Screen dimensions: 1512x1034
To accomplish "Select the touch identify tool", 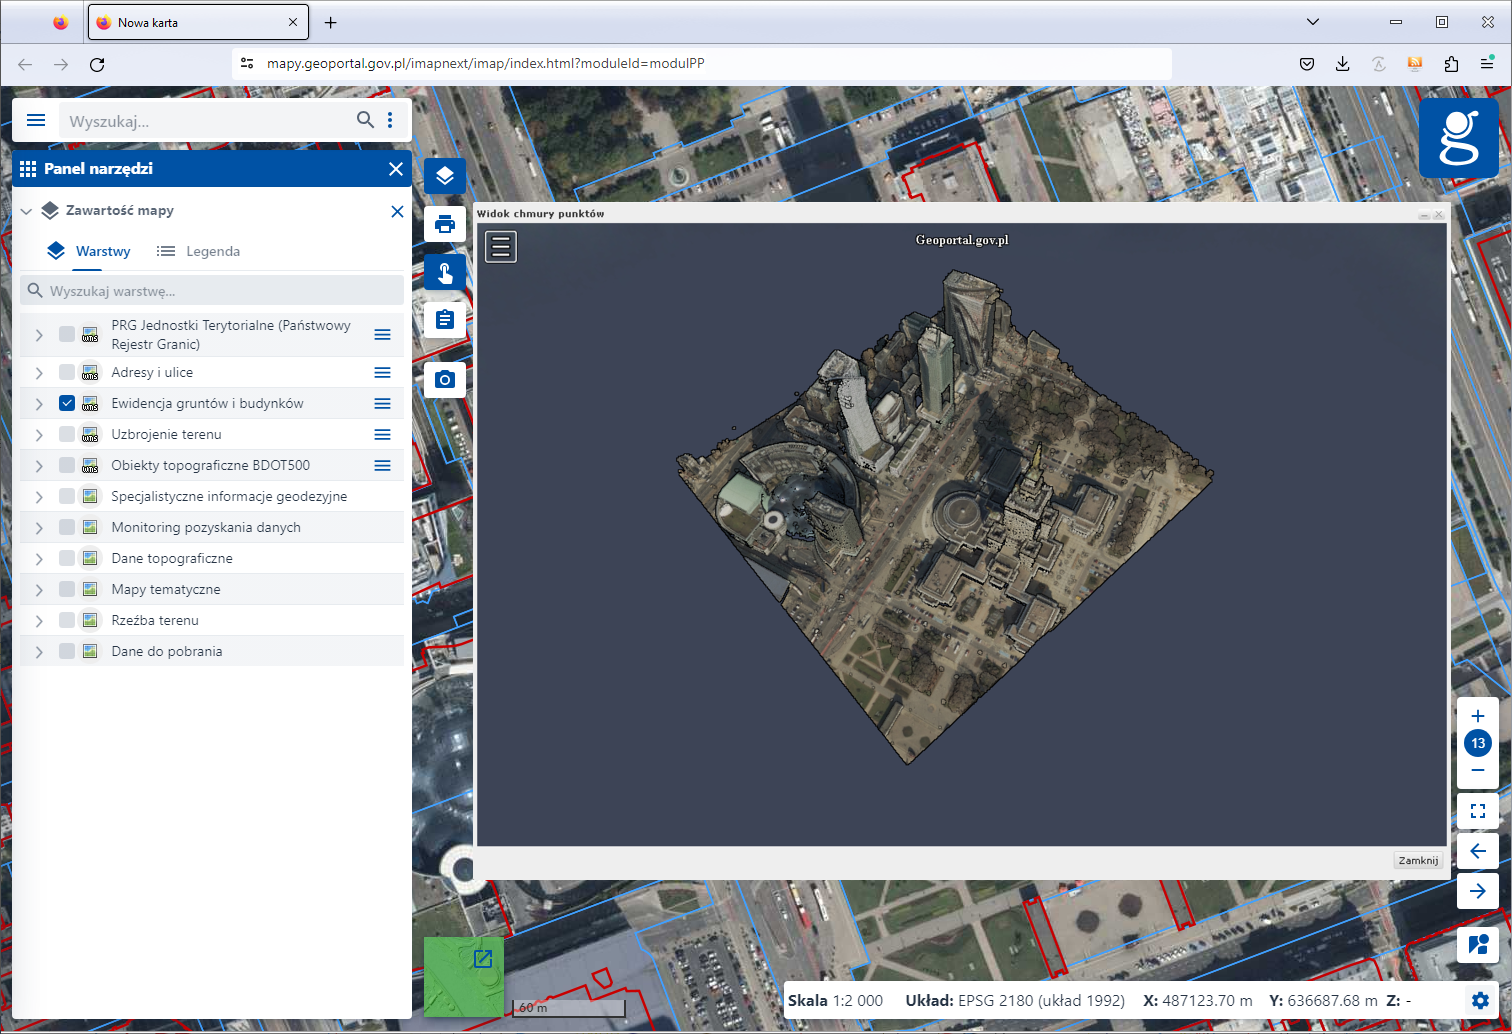I will (x=445, y=272).
